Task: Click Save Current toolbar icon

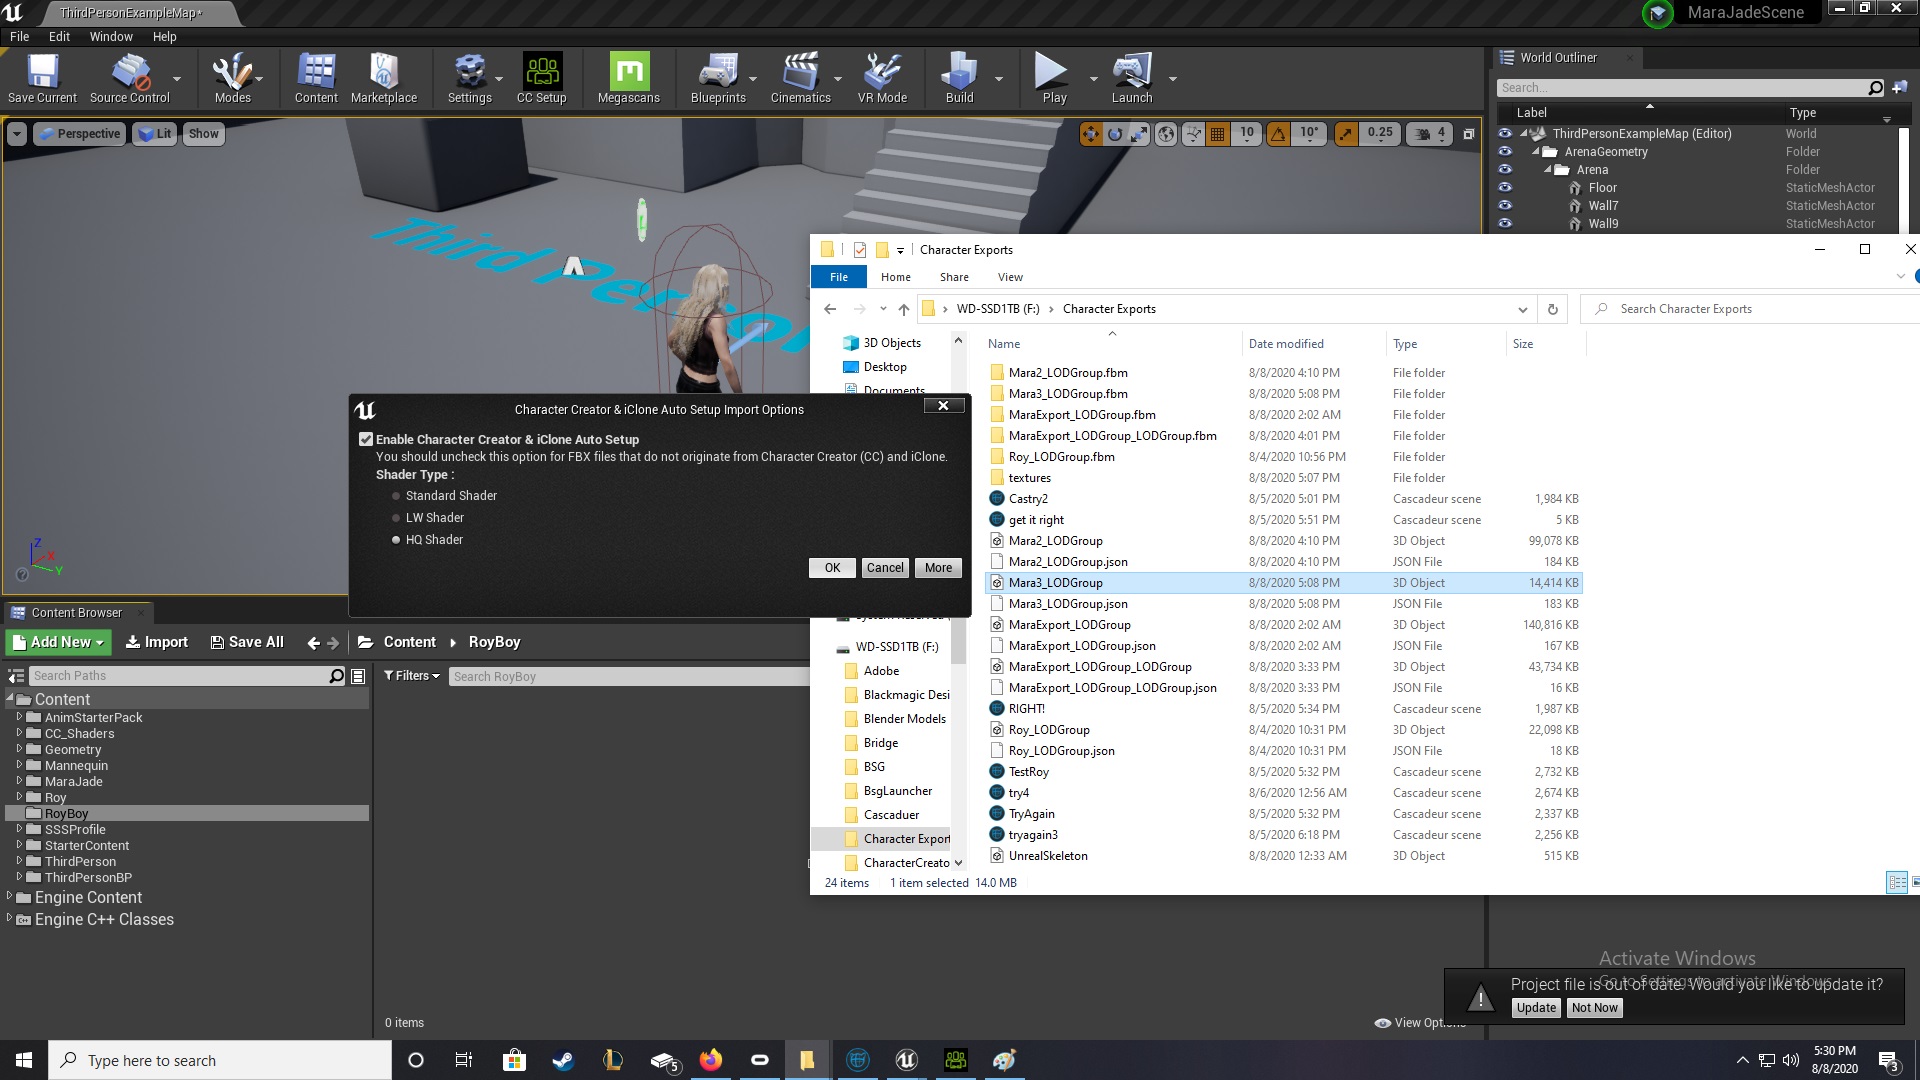Action: [x=42, y=78]
